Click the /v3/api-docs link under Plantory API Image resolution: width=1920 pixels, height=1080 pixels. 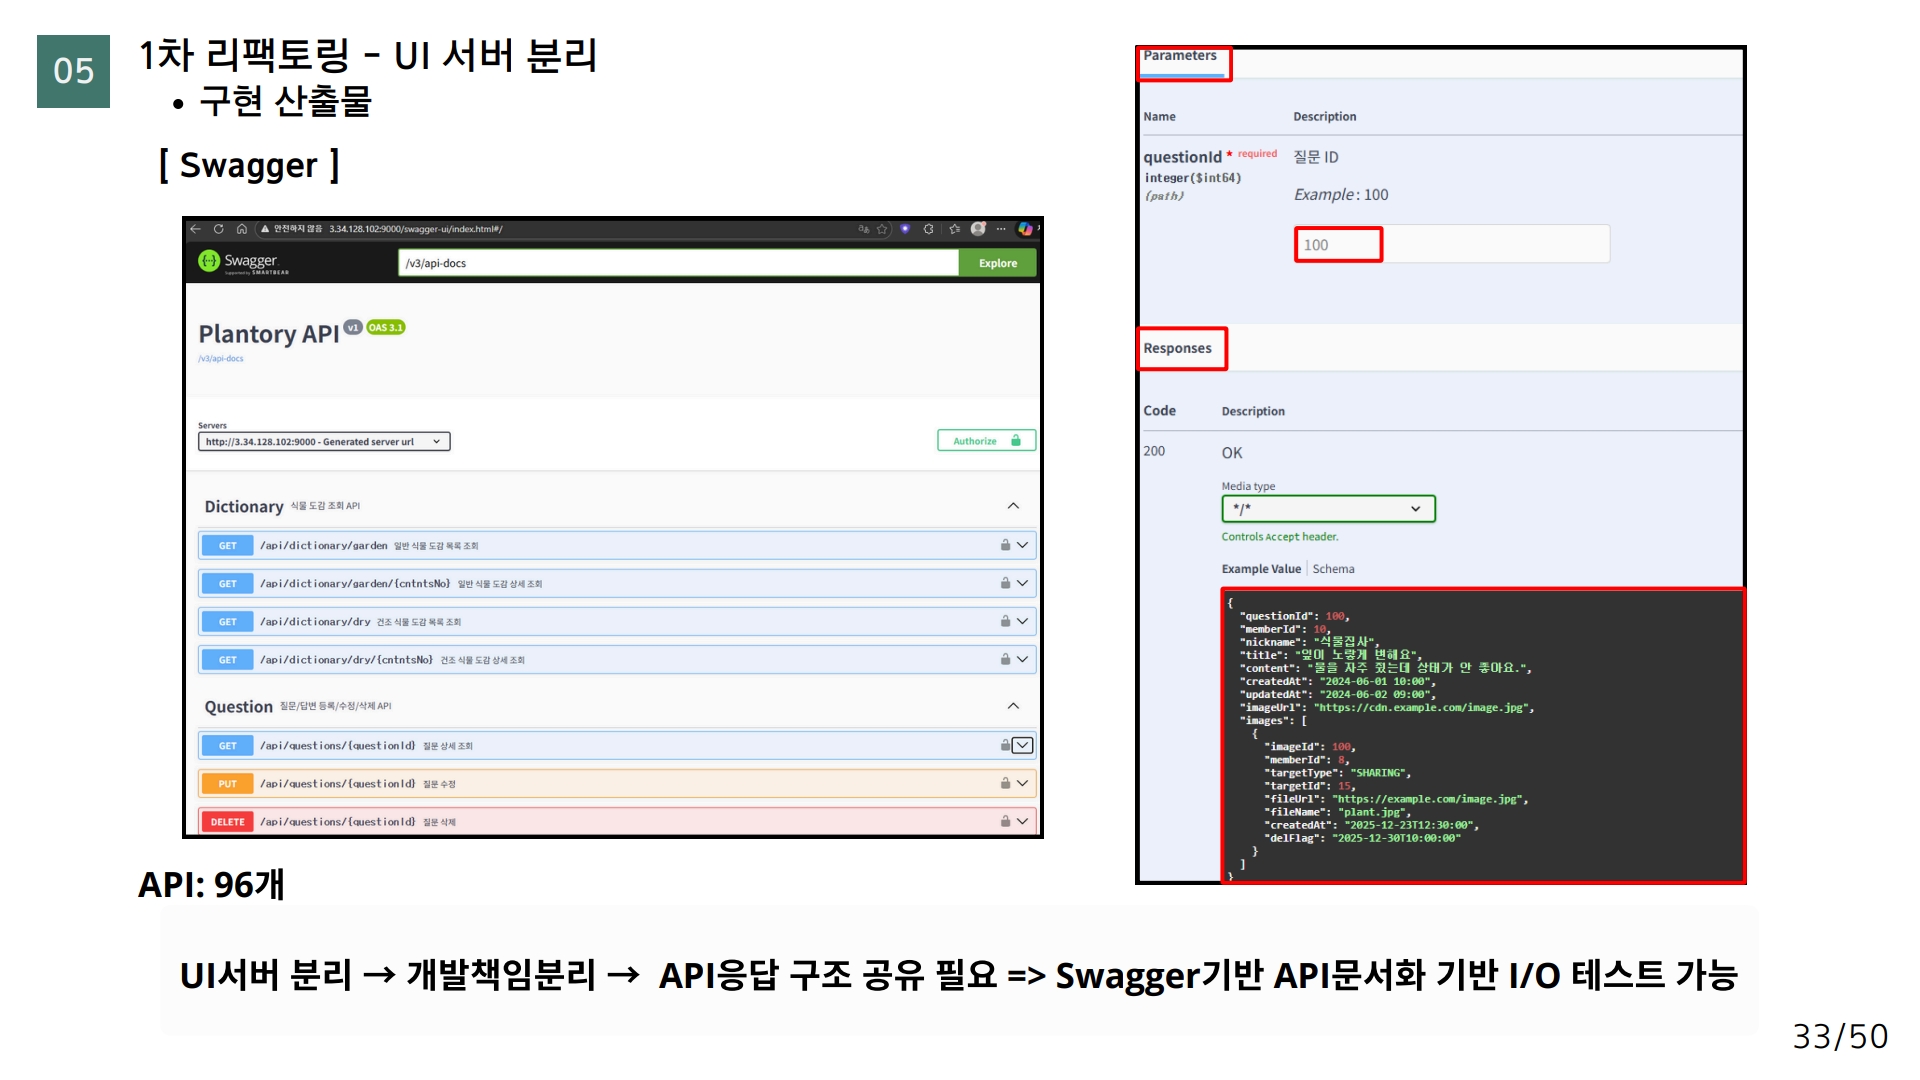point(221,359)
